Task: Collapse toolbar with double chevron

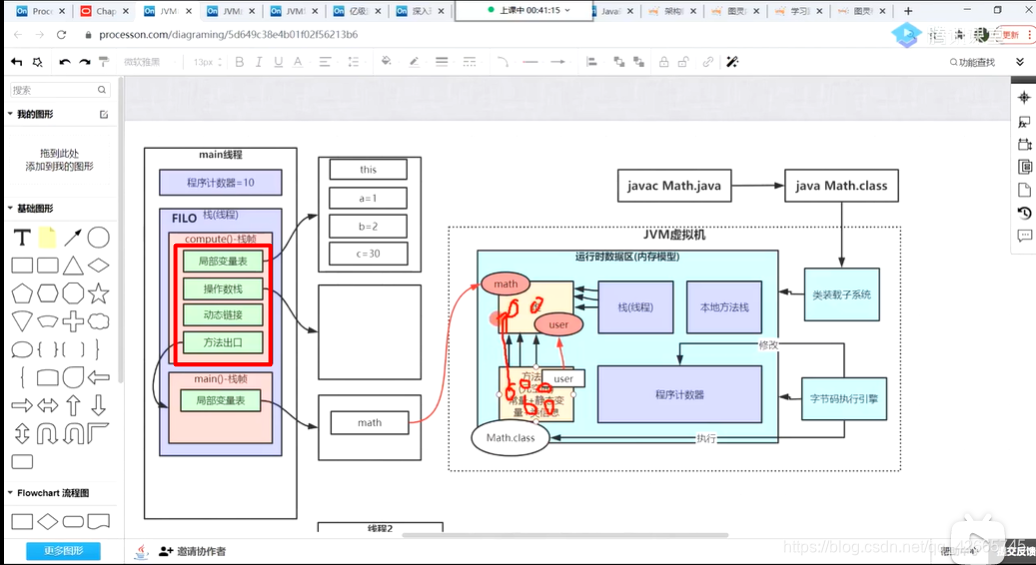Action: click(1019, 61)
